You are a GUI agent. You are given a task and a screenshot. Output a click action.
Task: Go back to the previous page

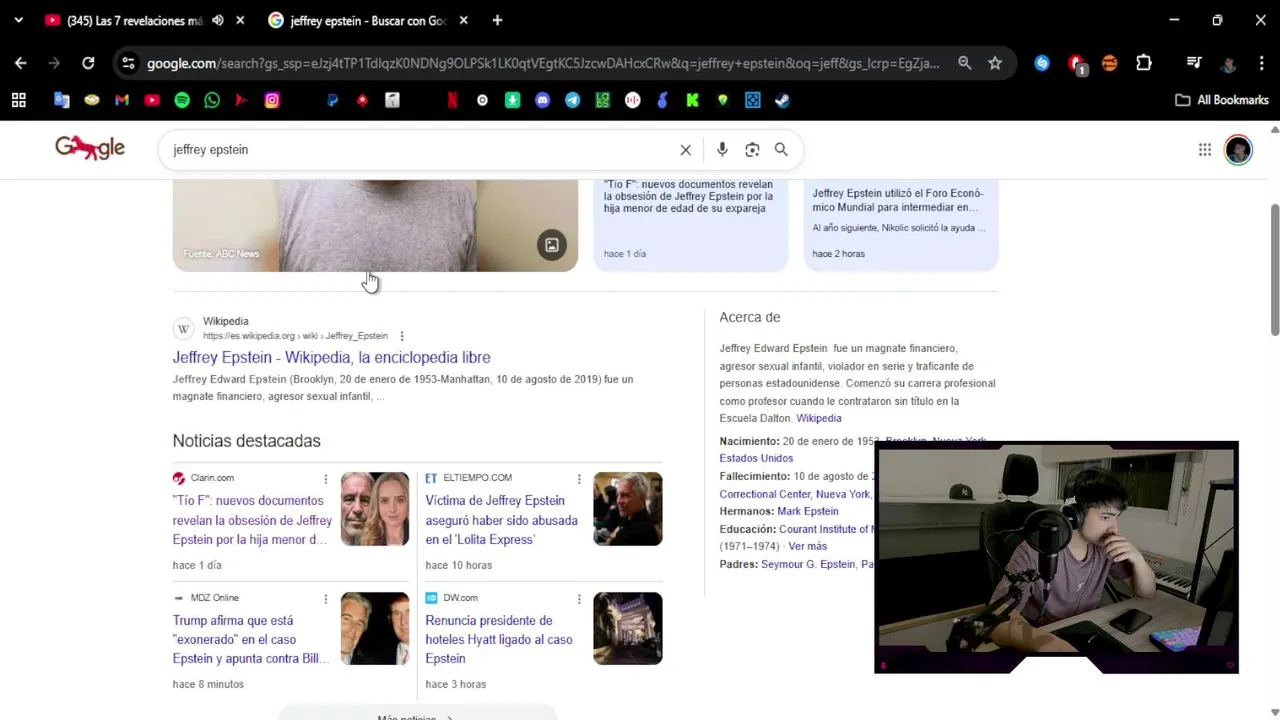(21, 63)
